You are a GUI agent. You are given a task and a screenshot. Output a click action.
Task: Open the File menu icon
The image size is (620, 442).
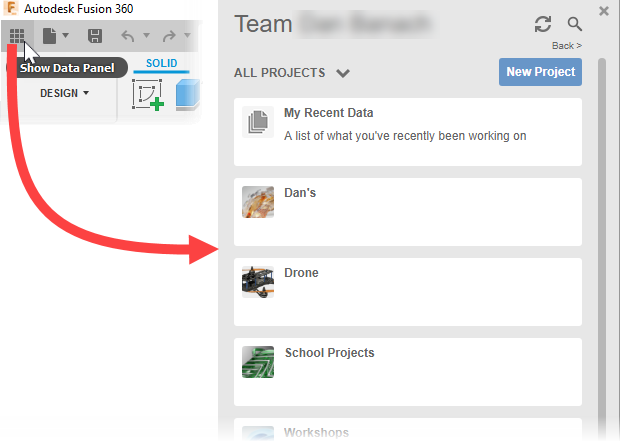(49, 36)
